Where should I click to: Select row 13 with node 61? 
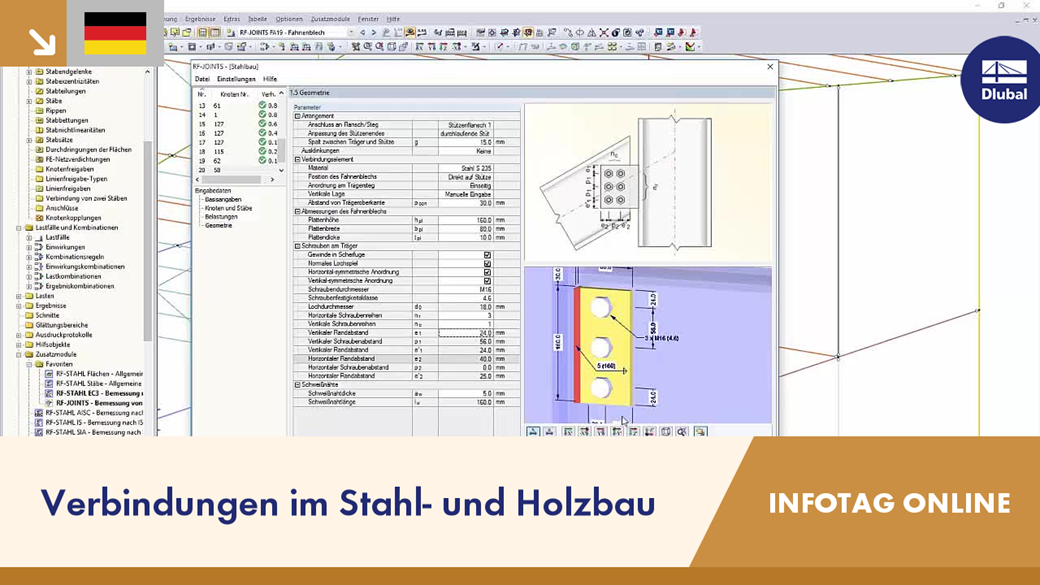point(235,105)
